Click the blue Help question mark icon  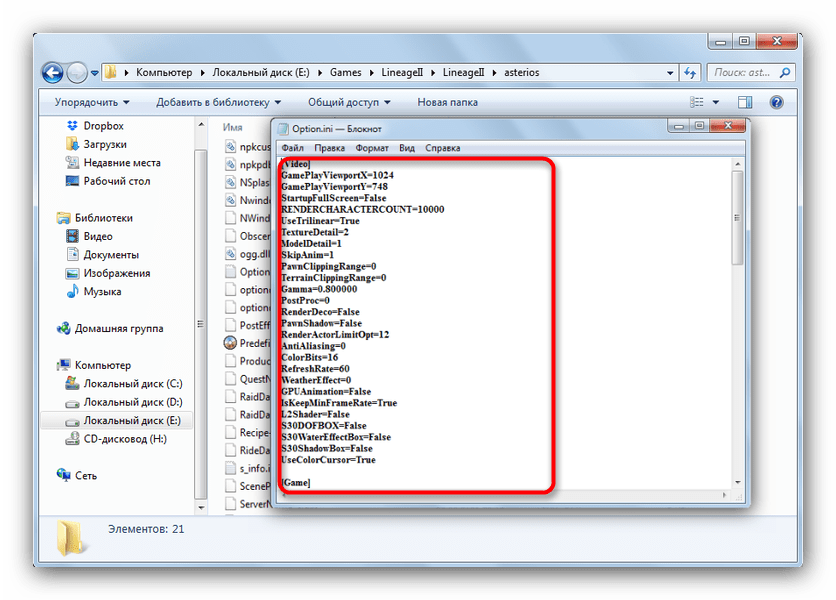pyautogui.click(x=776, y=102)
